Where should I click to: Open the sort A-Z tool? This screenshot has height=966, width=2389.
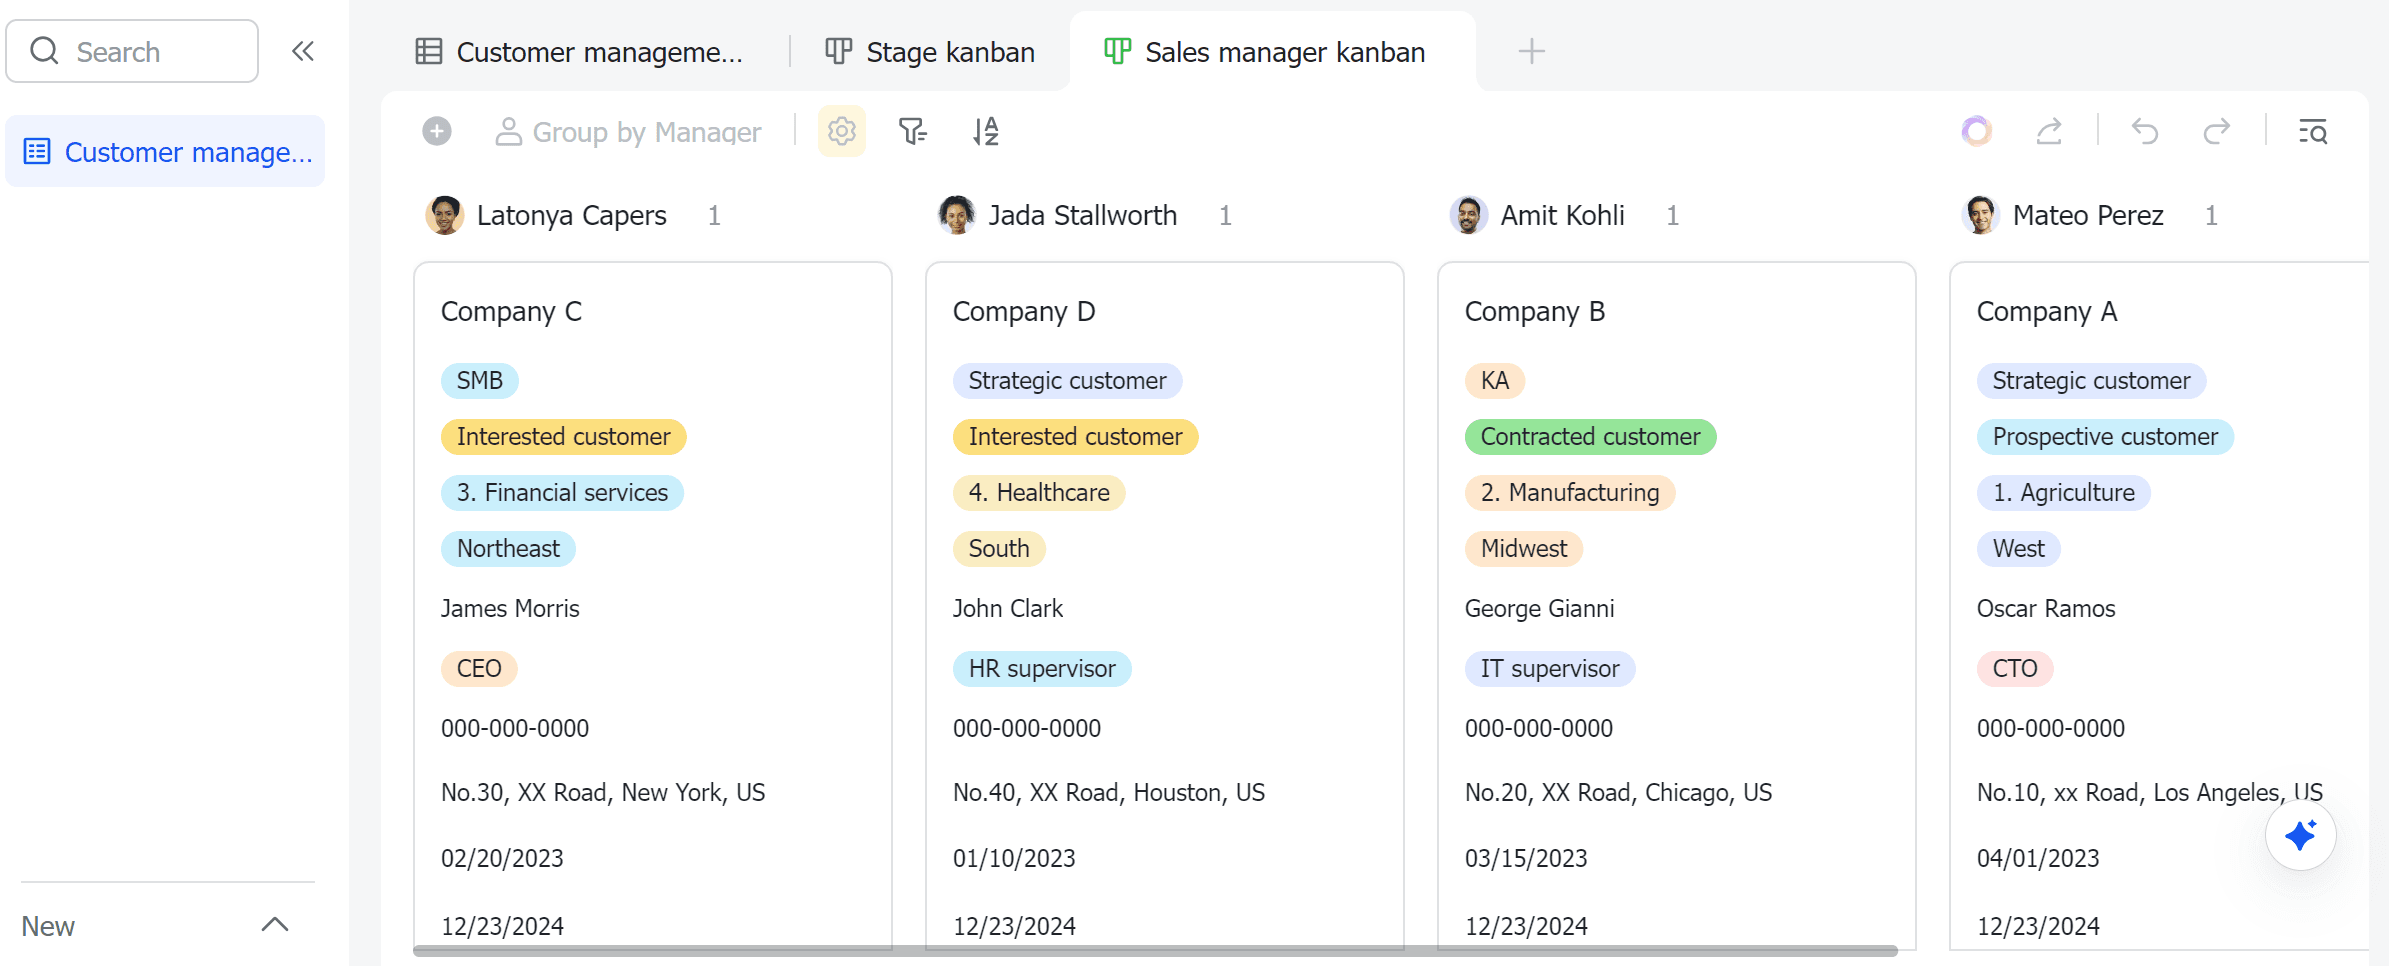pyautogui.click(x=986, y=131)
